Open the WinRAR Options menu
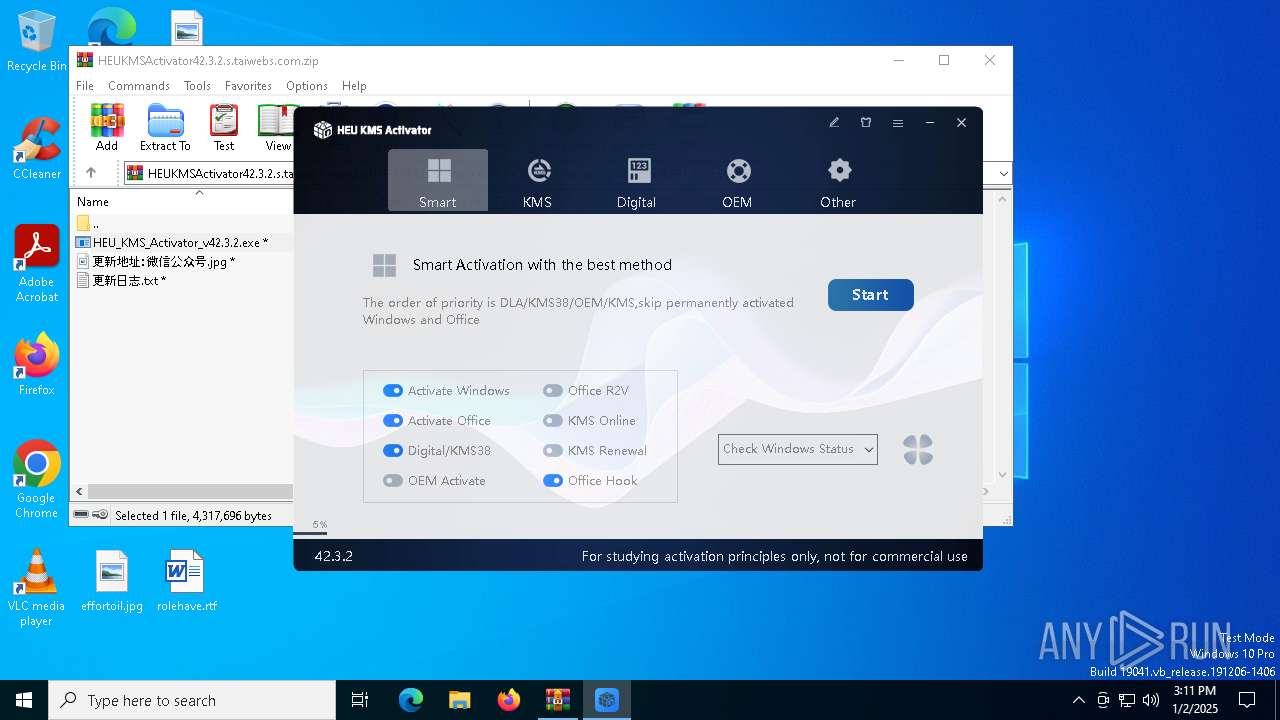The image size is (1280, 720). (307, 86)
